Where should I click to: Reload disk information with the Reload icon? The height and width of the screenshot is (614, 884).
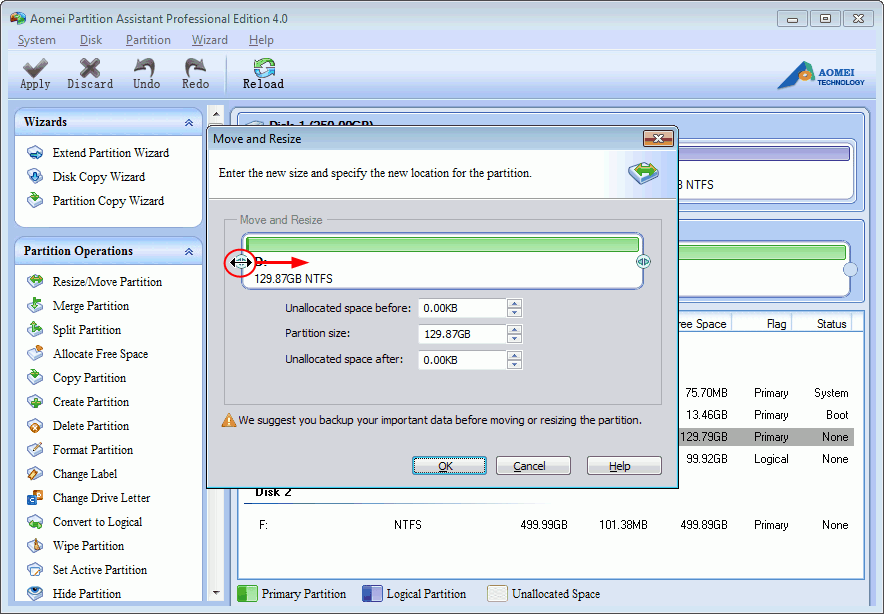pos(262,73)
